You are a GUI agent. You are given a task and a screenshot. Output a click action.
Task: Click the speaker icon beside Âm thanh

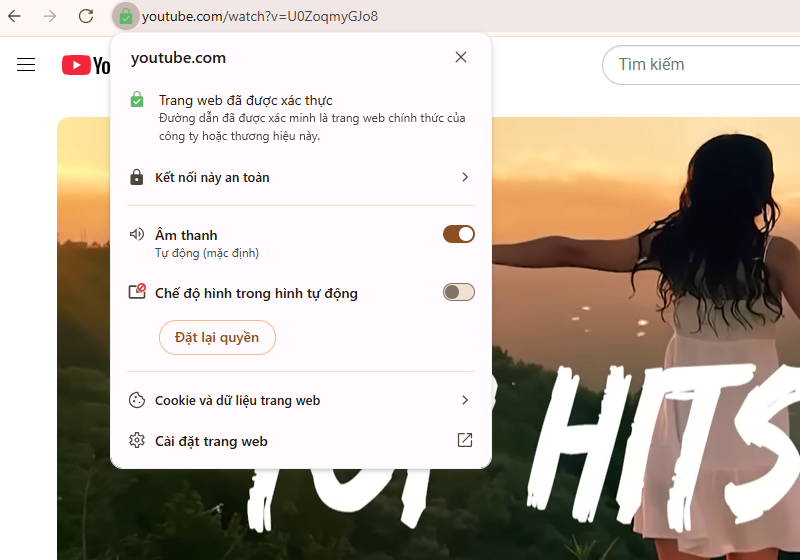pyautogui.click(x=137, y=234)
